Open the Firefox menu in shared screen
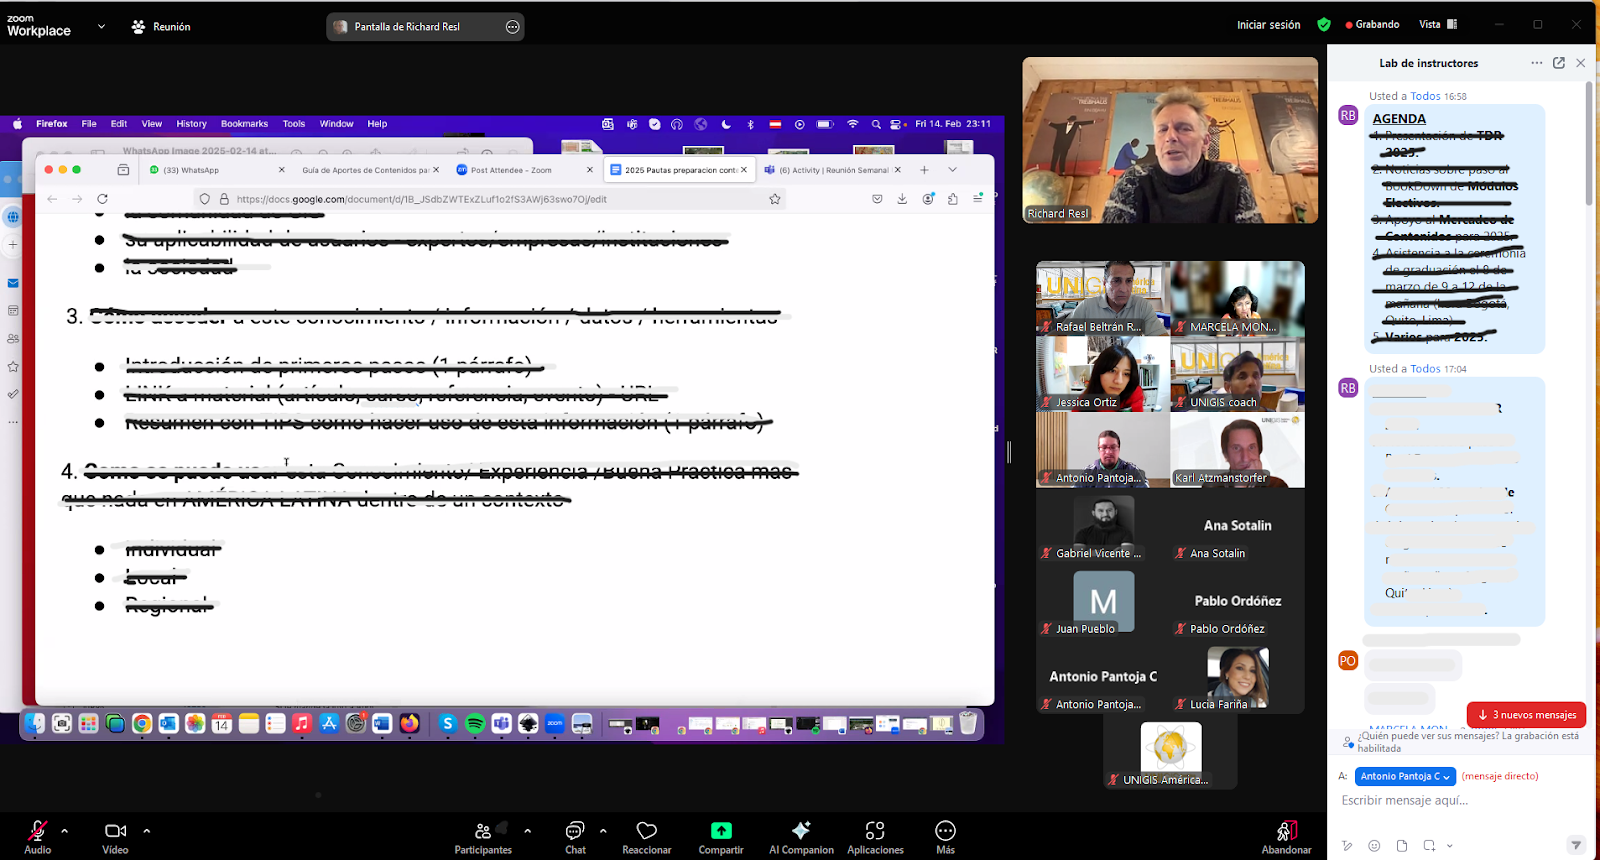This screenshot has height=860, width=1600. [51, 124]
